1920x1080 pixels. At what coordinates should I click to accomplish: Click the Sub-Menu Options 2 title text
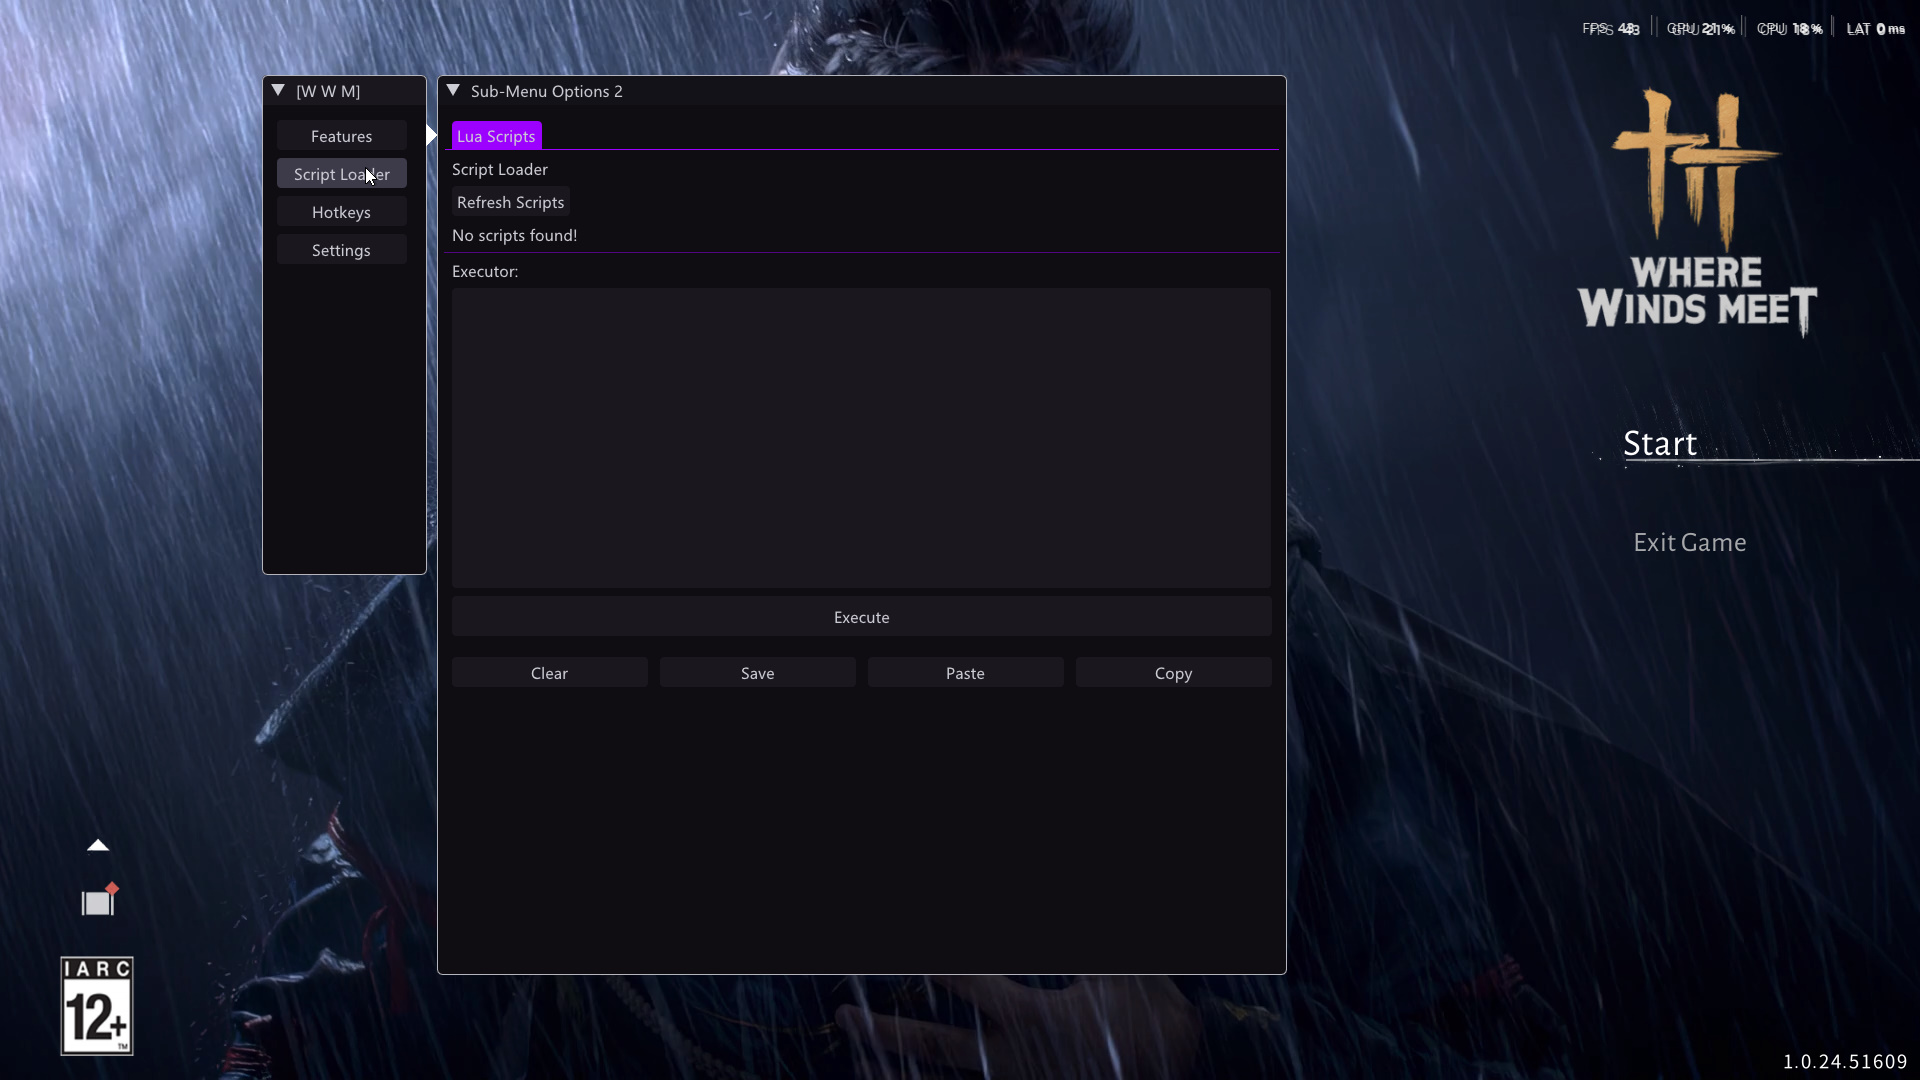[547, 91]
